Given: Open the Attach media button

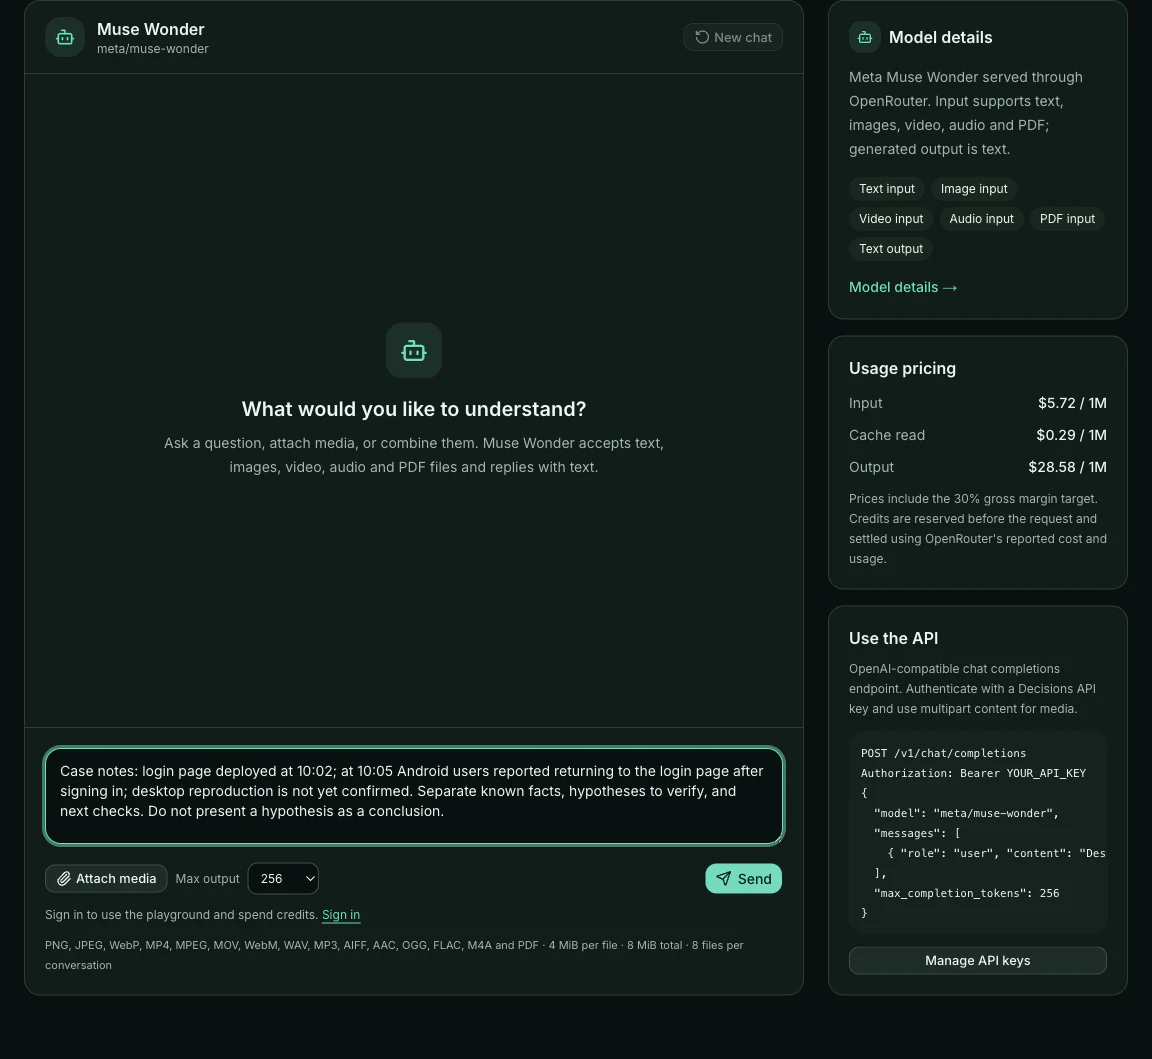Looking at the screenshot, I should click(106, 879).
